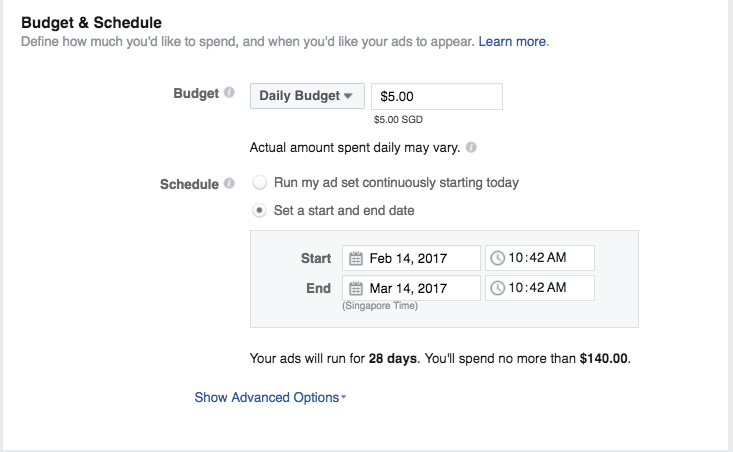733x452 pixels.
Task: Open the End date calendar icon
Action: (356, 288)
